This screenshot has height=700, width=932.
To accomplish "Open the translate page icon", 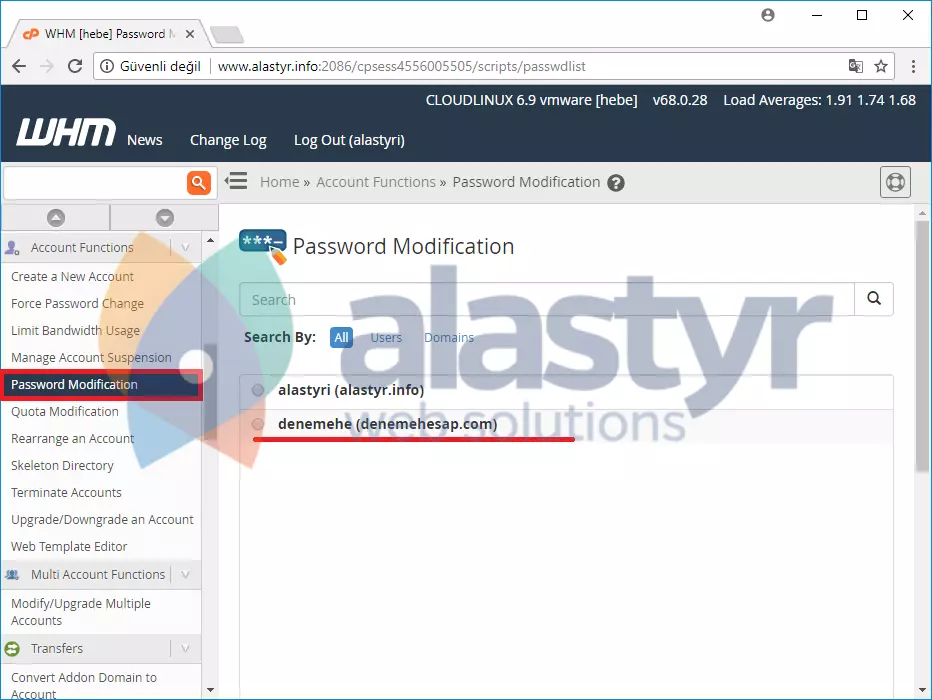I will [855, 66].
